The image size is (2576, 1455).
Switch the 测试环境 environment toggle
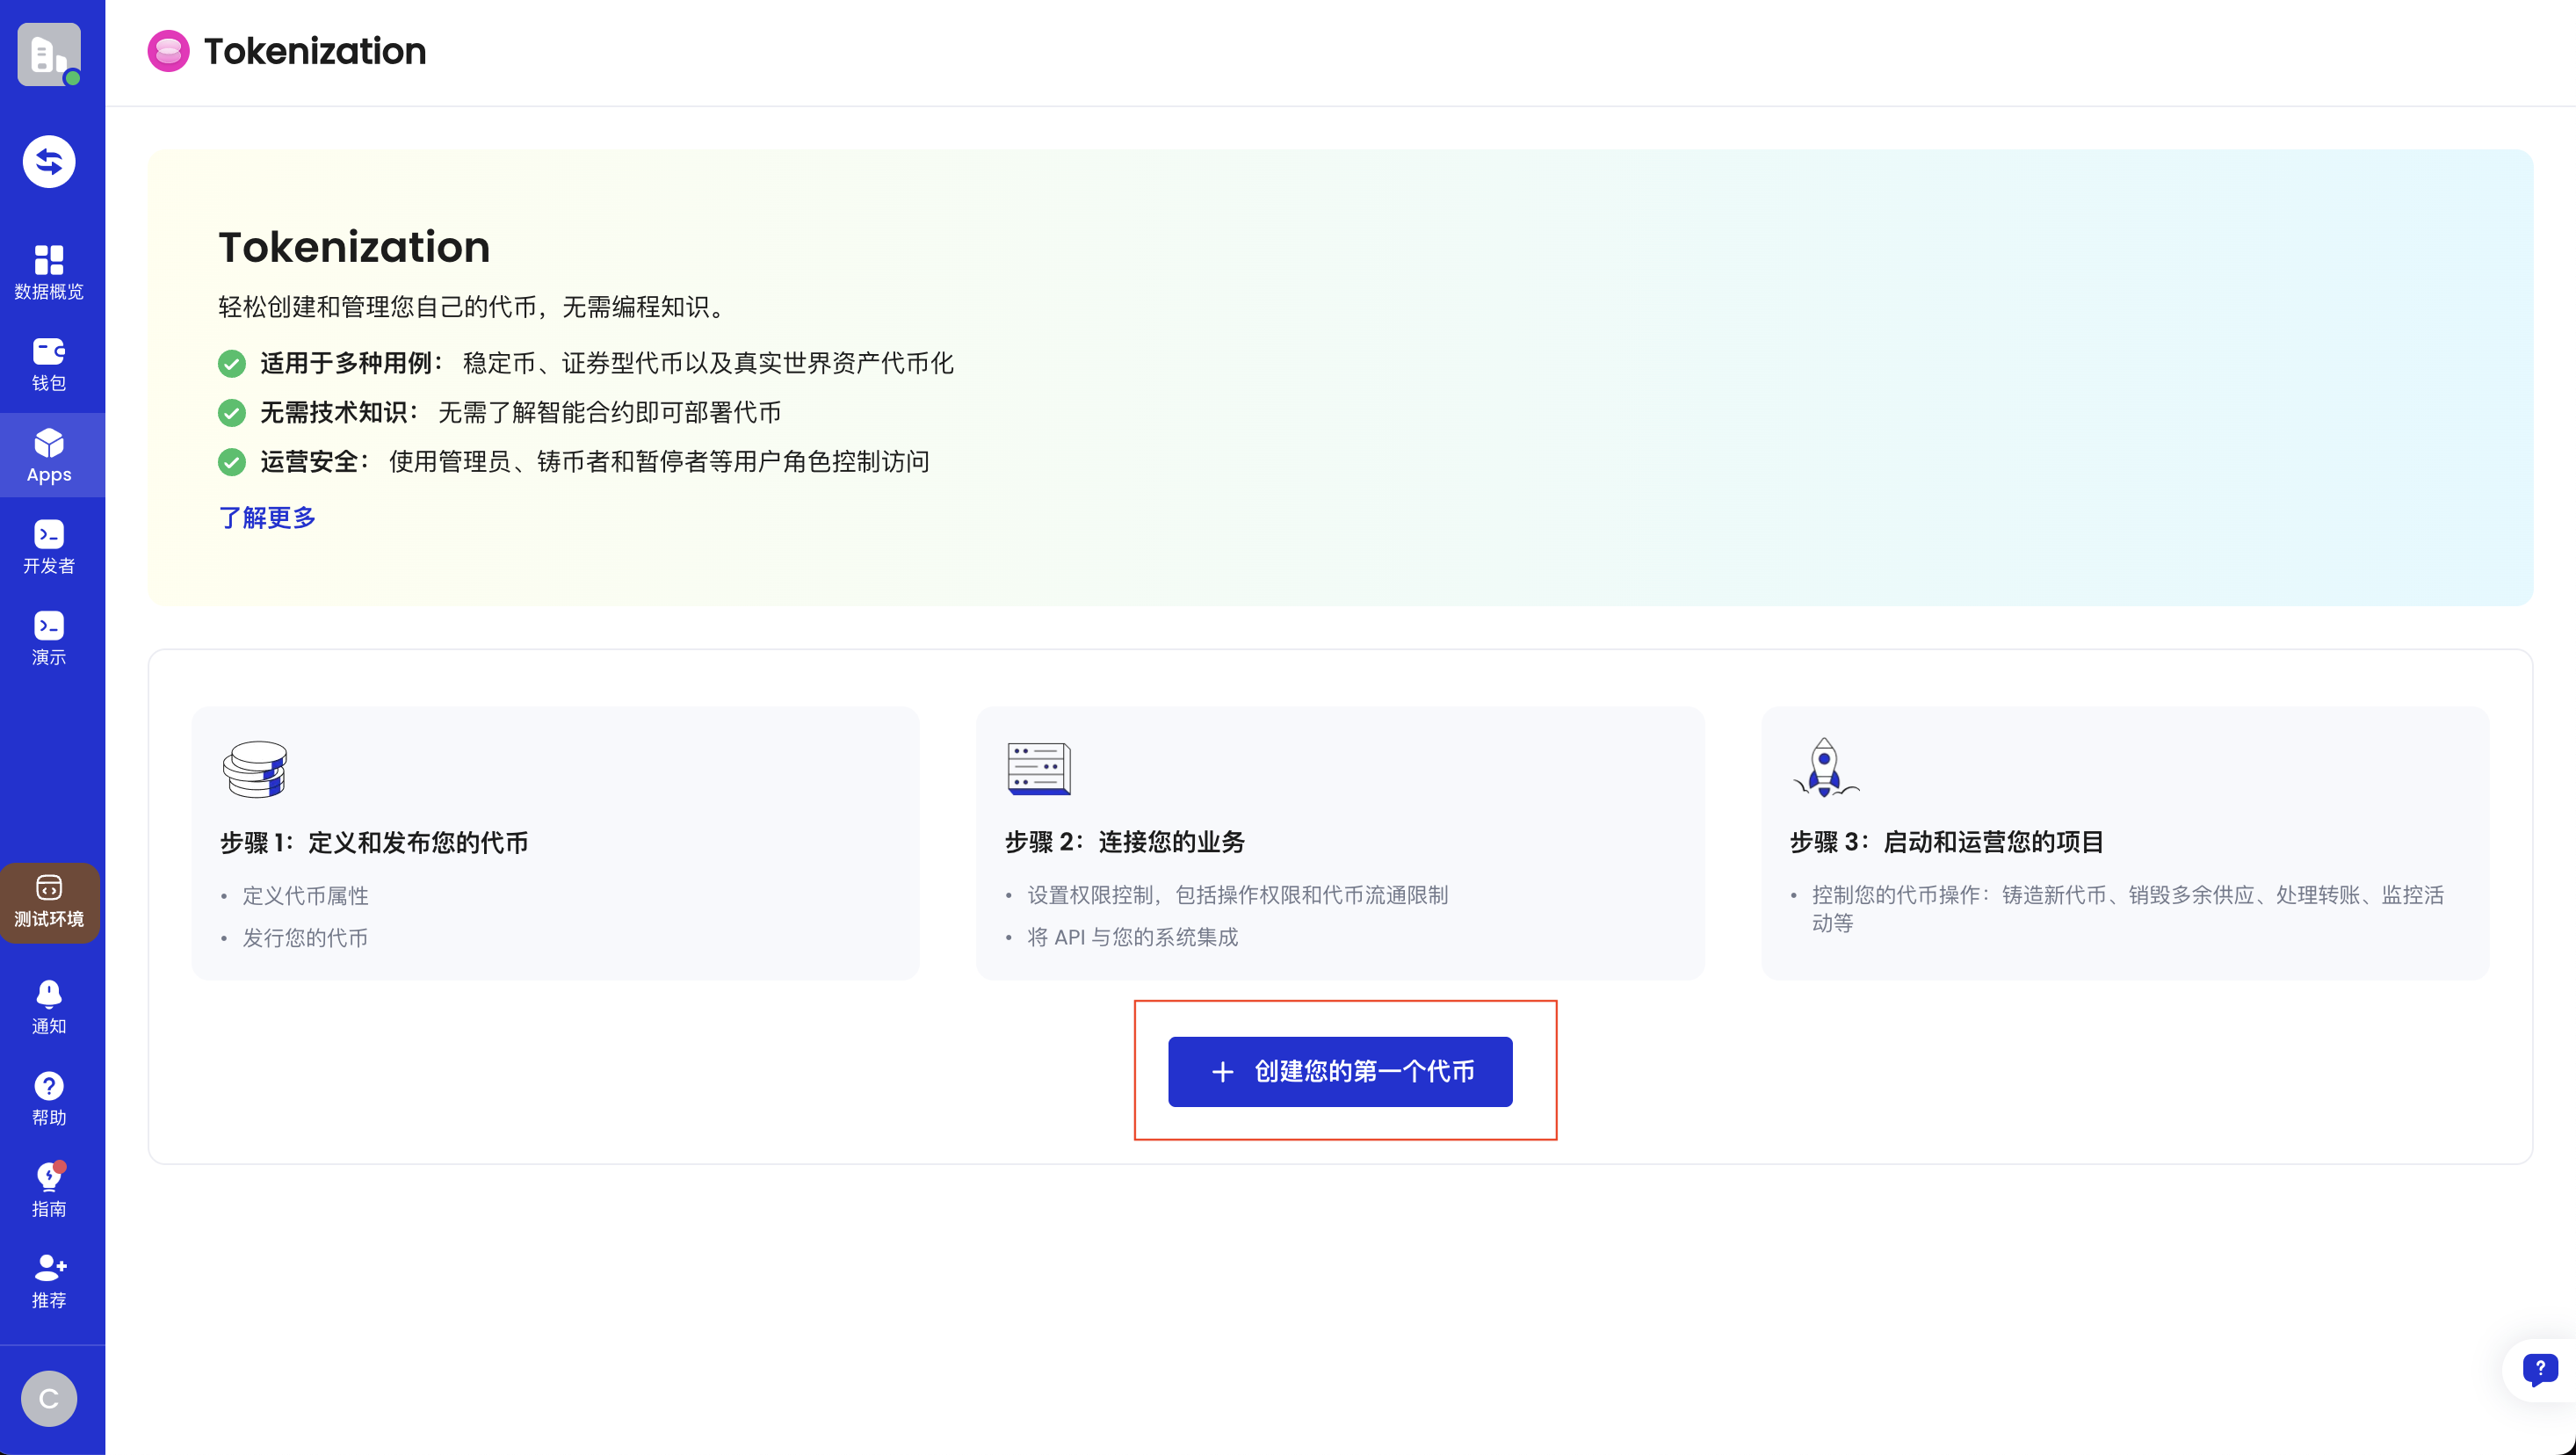point(49,902)
